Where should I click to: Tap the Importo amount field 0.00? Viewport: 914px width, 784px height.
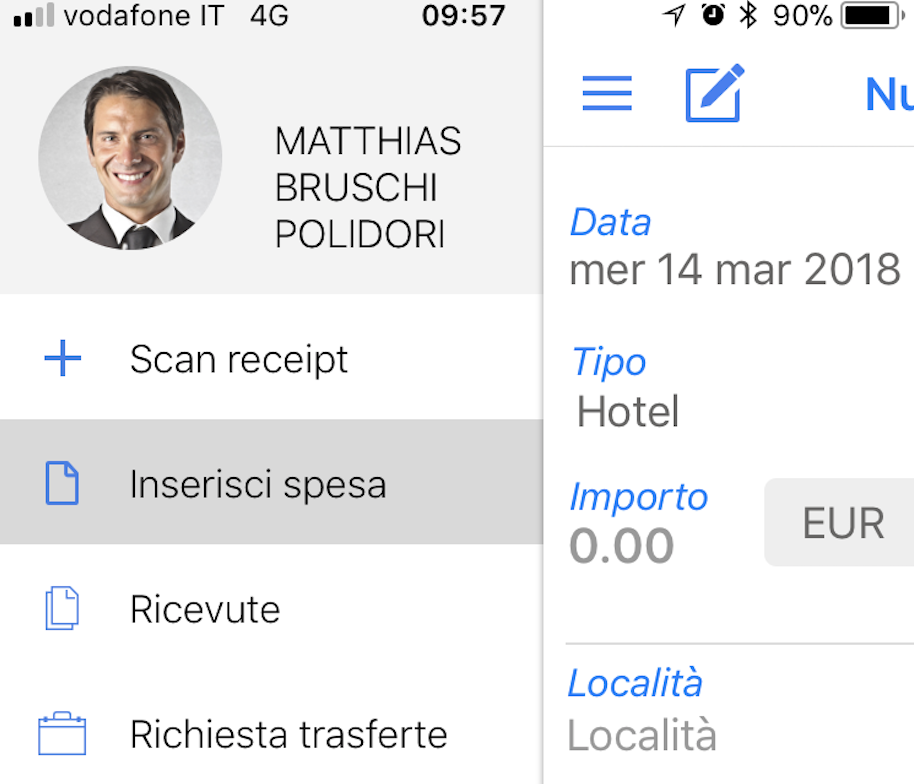click(x=622, y=546)
